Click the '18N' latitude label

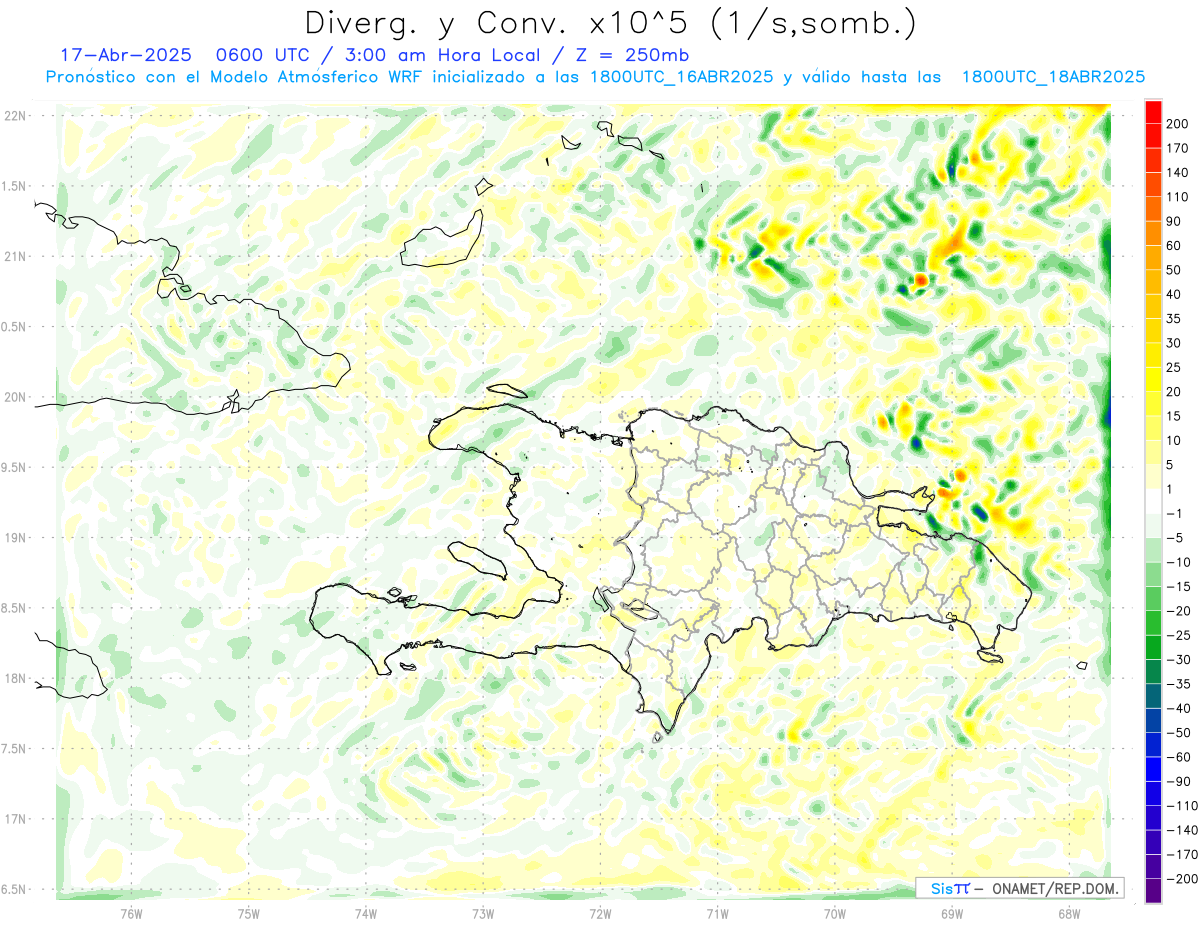point(15,678)
